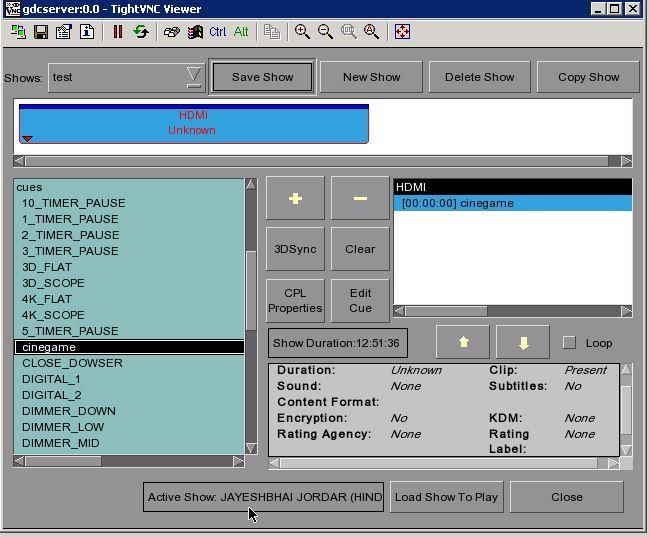
Task: Click the Auto Zoom magnifier icon
Action: pyautogui.click(x=371, y=32)
